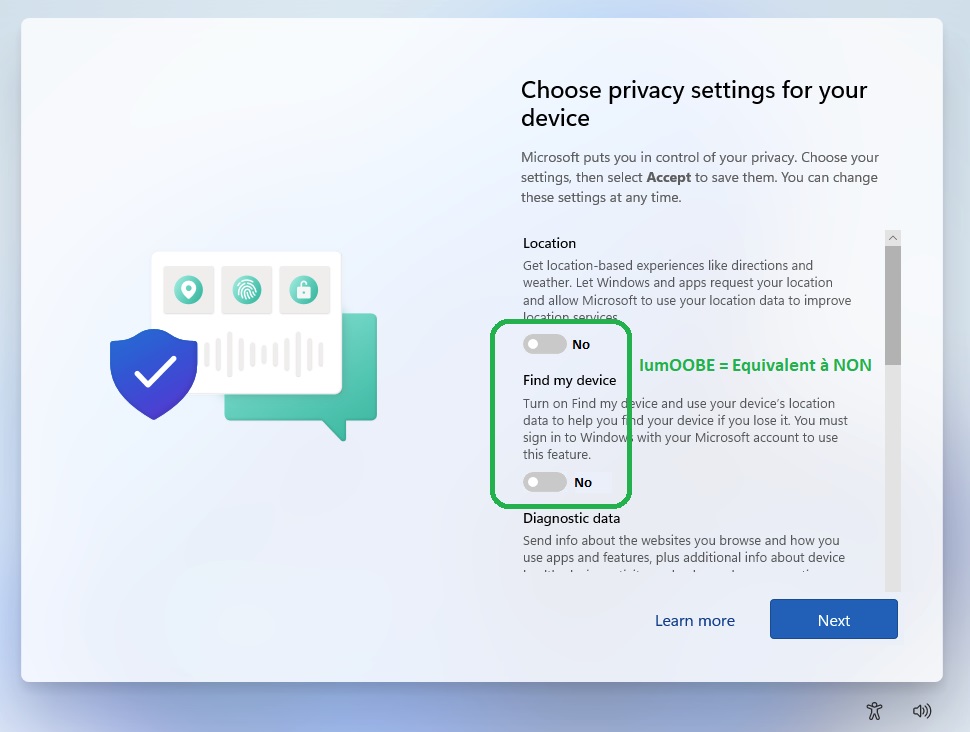Click the empty scrollbar track below the thumb
The width and height of the screenshot is (970, 732).
tap(893, 478)
